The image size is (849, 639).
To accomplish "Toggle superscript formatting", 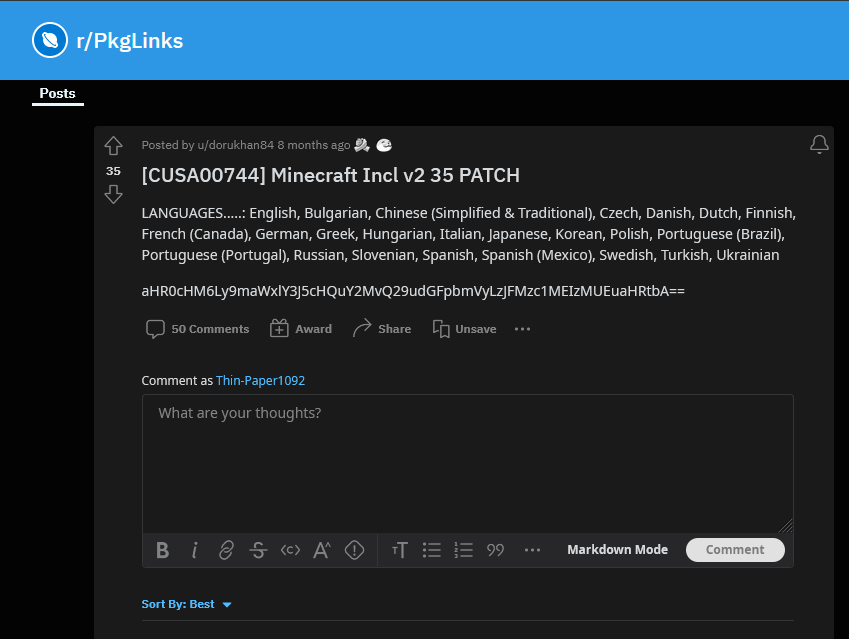I will (x=322, y=550).
